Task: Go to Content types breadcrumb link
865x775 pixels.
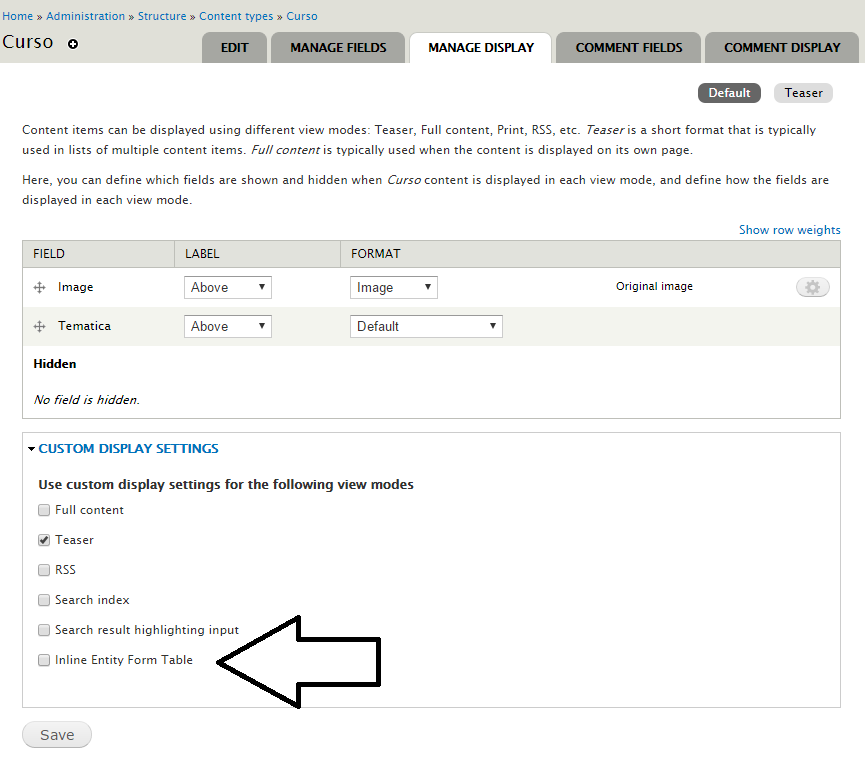Action: [x=238, y=16]
